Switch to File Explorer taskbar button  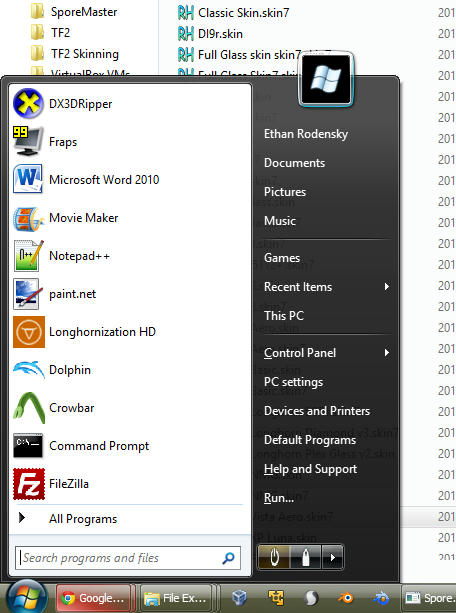tap(175, 598)
